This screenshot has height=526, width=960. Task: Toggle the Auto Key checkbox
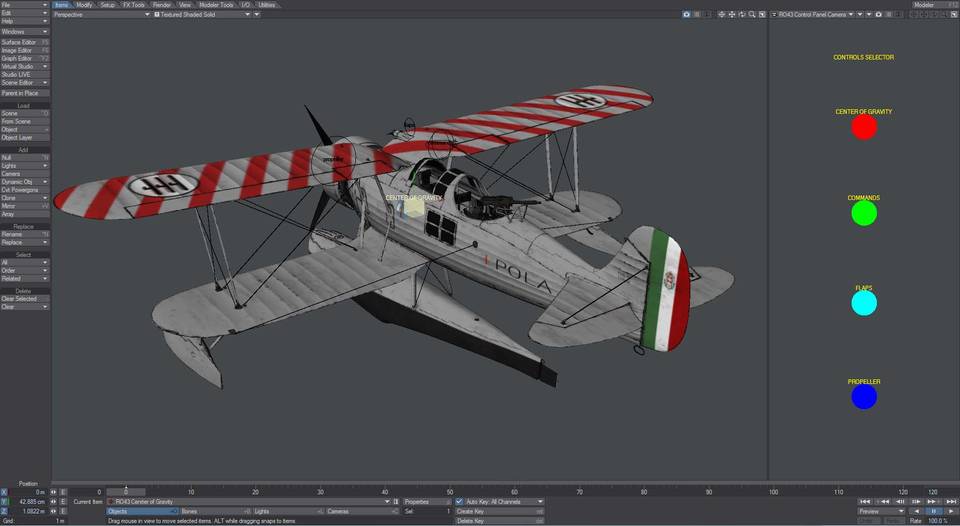click(459, 502)
